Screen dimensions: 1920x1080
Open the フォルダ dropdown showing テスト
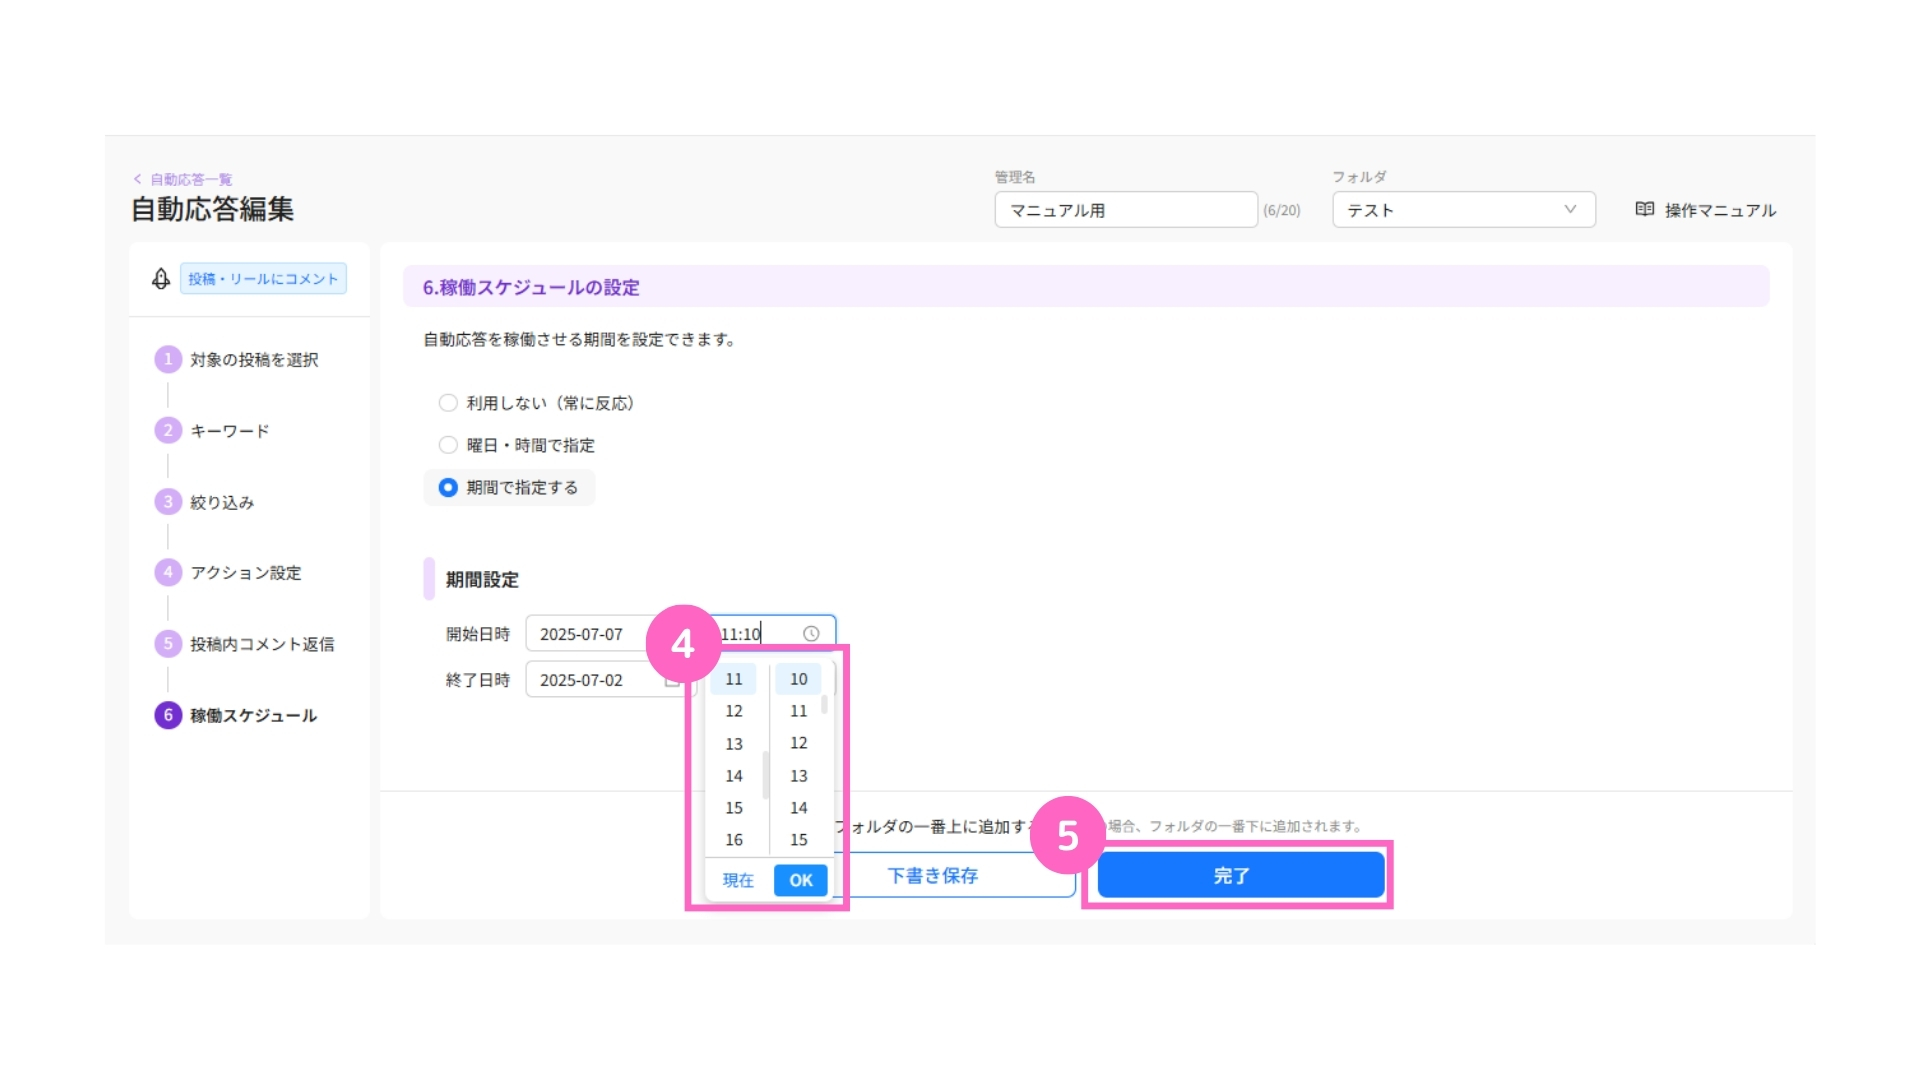1464,210
